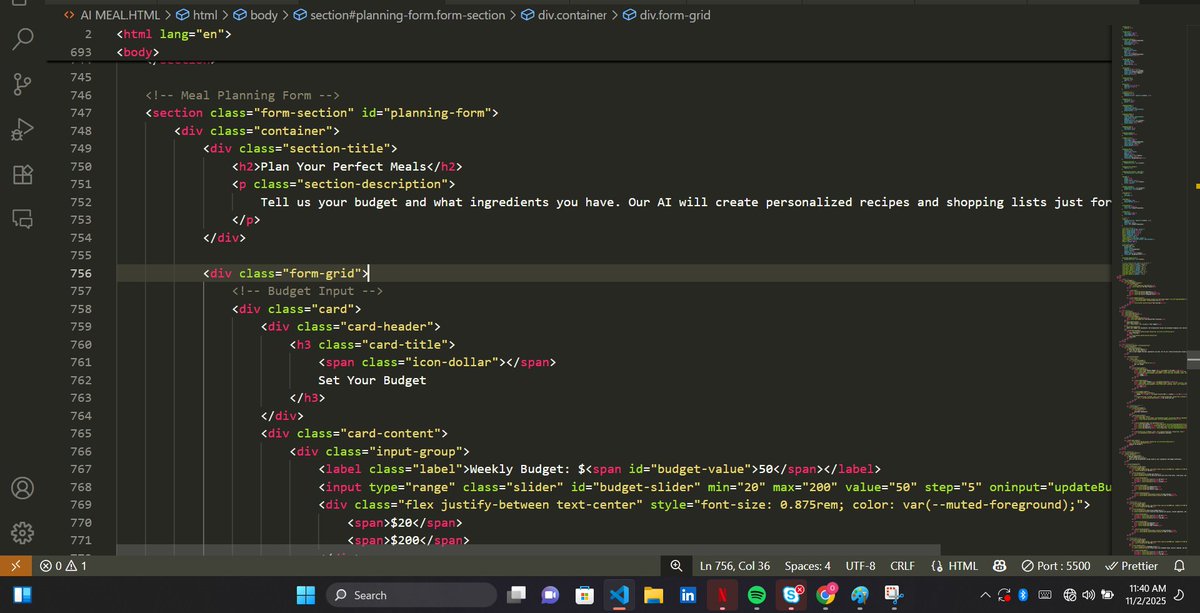Image resolution: width=1200 pixels, height=613 pixels.
Task: Open Copilot status icon in status bar
Action: click(x=1000, y=566)
